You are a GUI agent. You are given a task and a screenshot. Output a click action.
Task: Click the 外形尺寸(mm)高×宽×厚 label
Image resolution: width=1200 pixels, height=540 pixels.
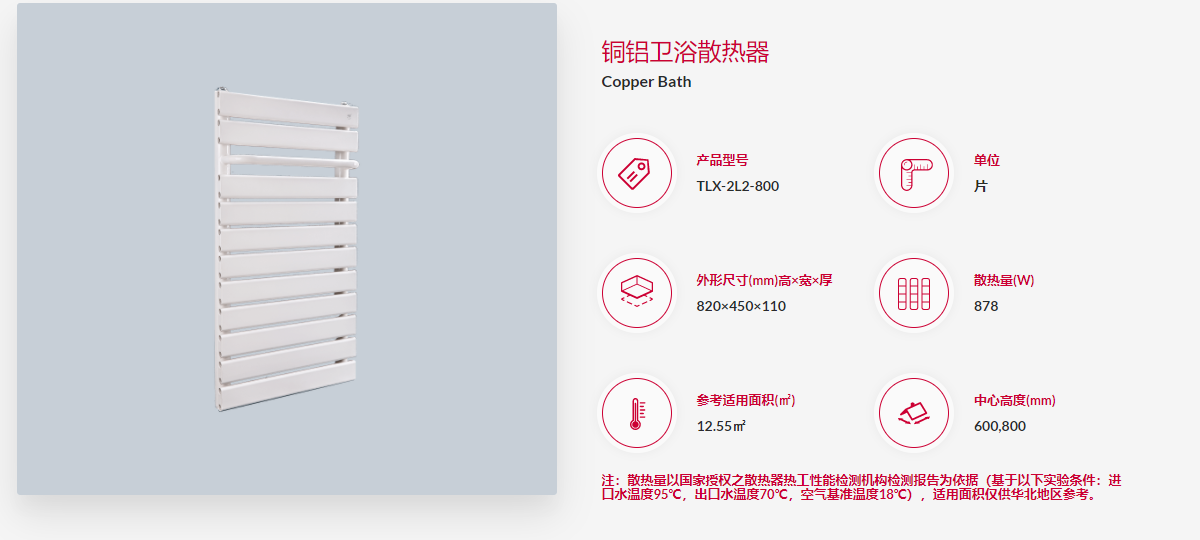pyautogui.click(x=764, y=280)
